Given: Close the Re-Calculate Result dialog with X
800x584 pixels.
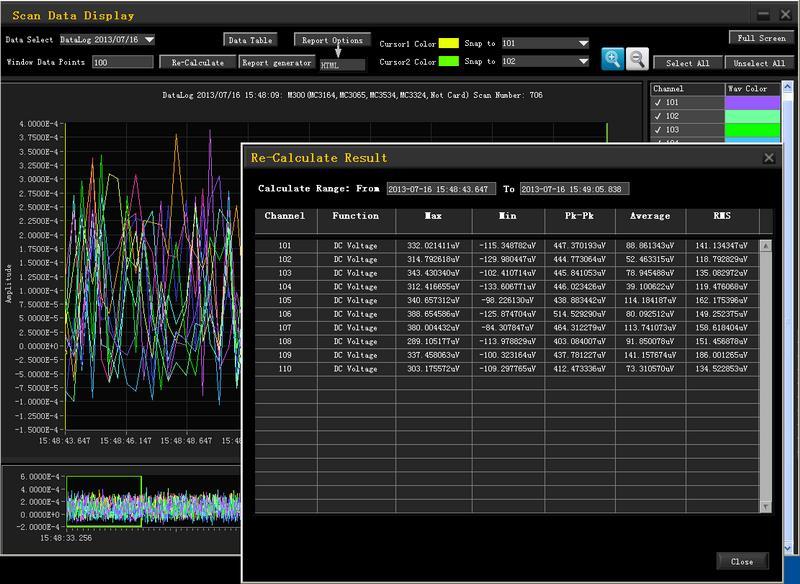Looking at the screenshot, I should pyautogui.click(x=768, y=157).
